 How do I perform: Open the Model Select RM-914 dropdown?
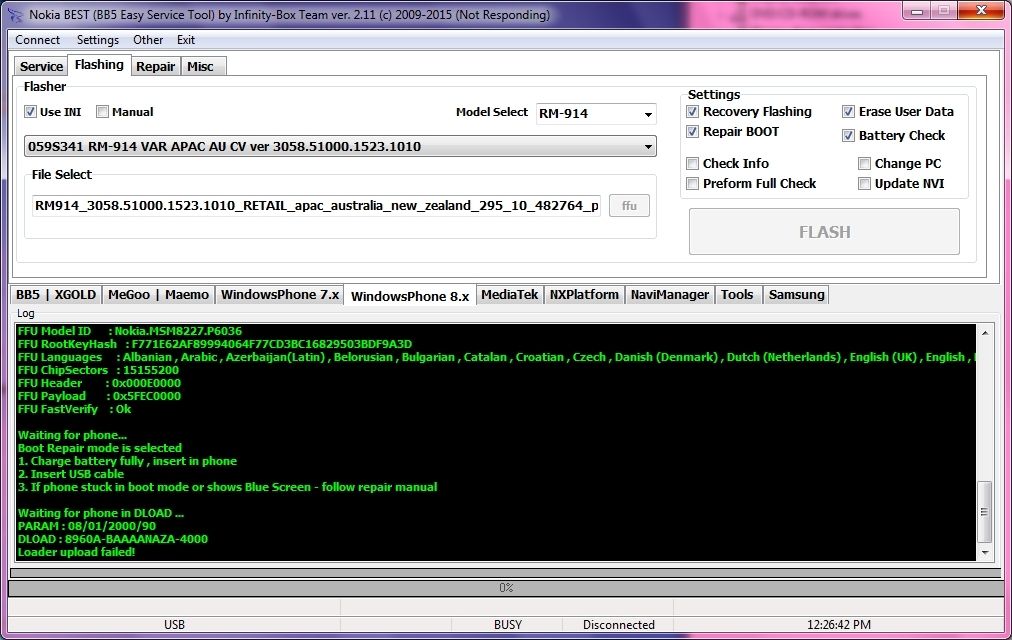point(596,114)
